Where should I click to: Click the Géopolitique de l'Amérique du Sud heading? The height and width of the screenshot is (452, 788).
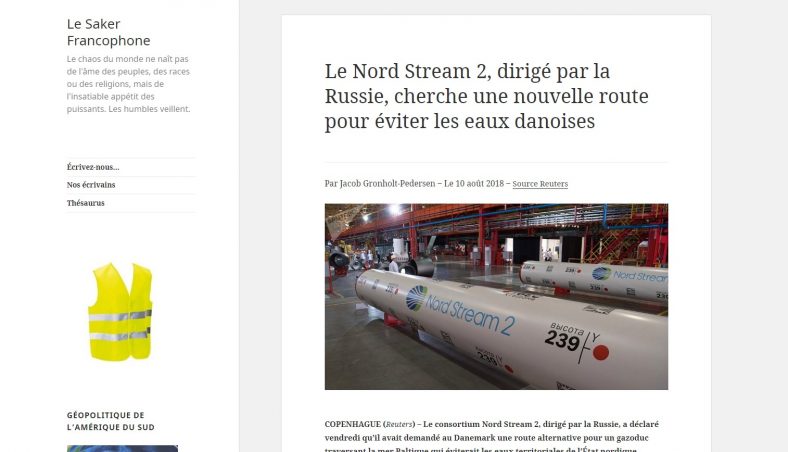click(111, 421)
